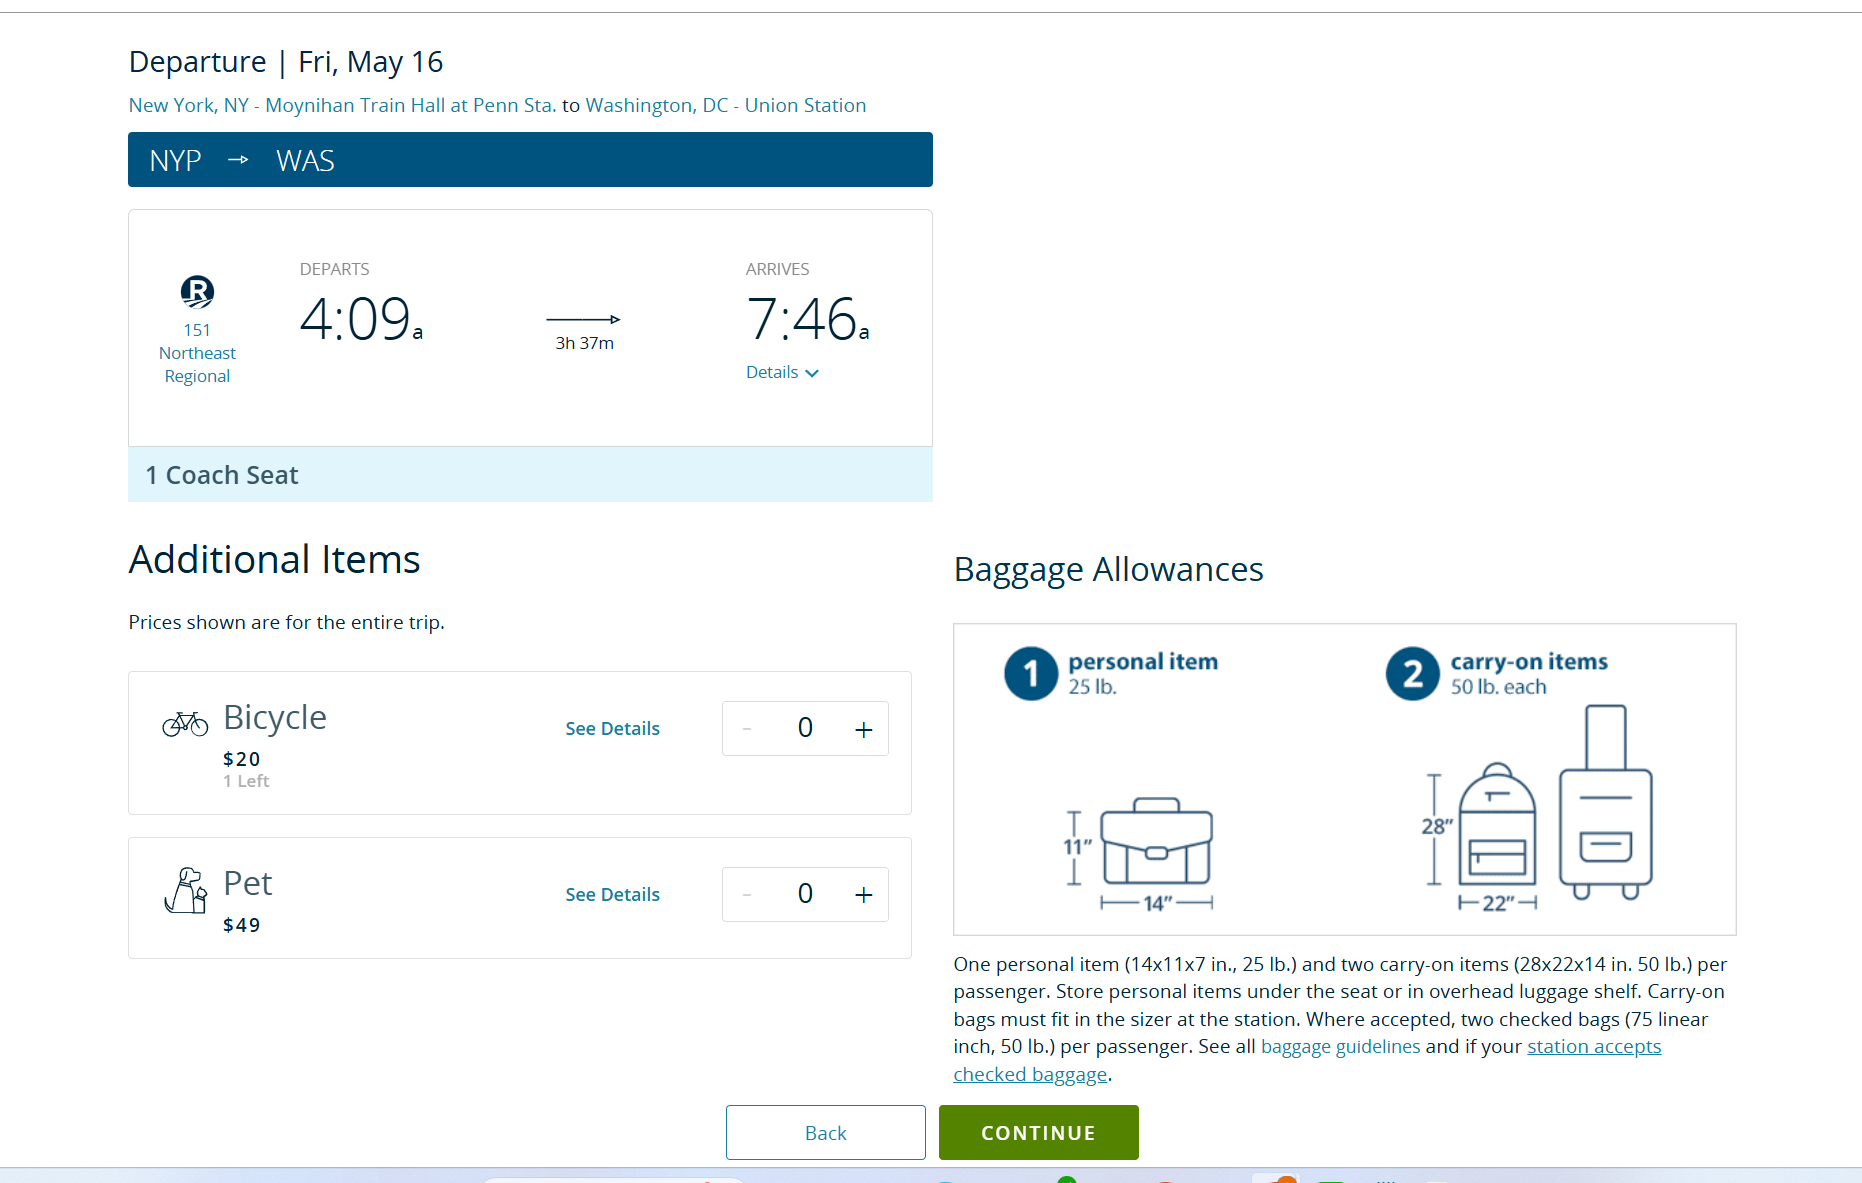The image size is (1862, 1183).
Task: Click the Departure Fri, May 16 heading
Action: click(286, 62)
